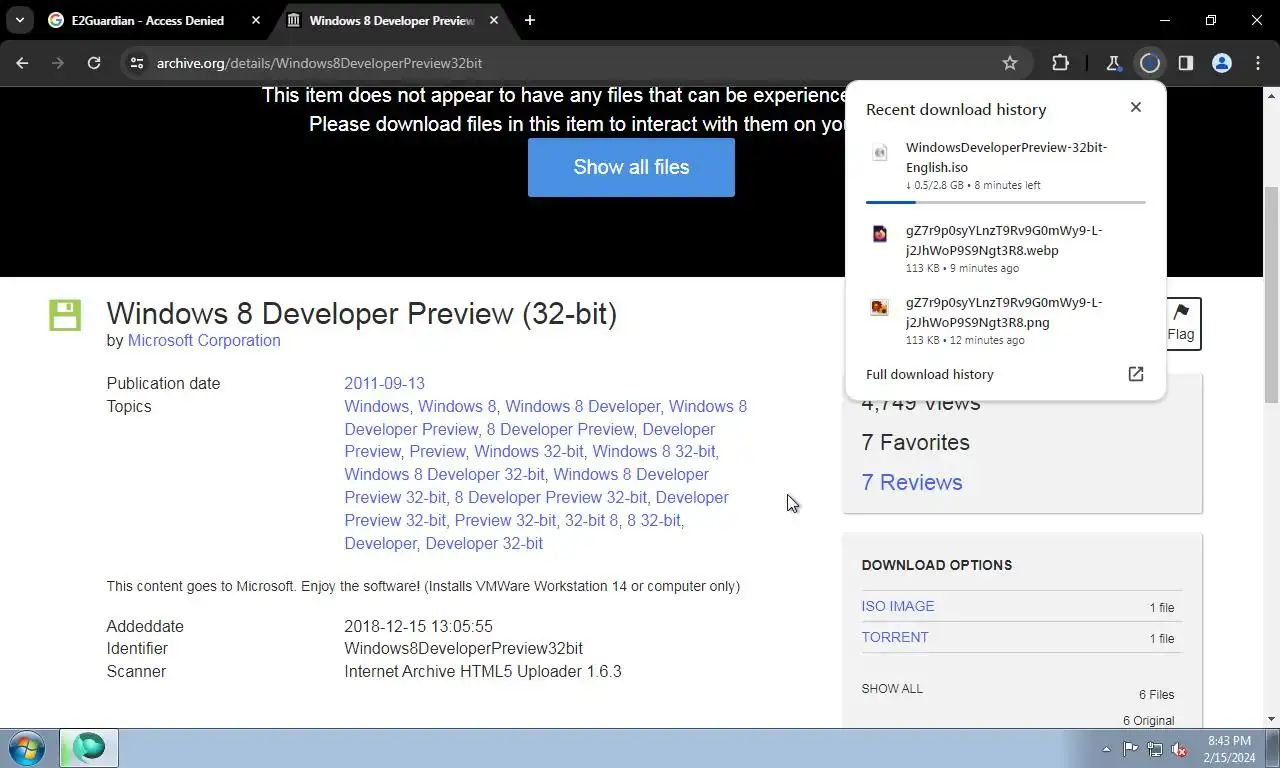Close the Recent download history popup
1280x768 pixels.
1136,107
